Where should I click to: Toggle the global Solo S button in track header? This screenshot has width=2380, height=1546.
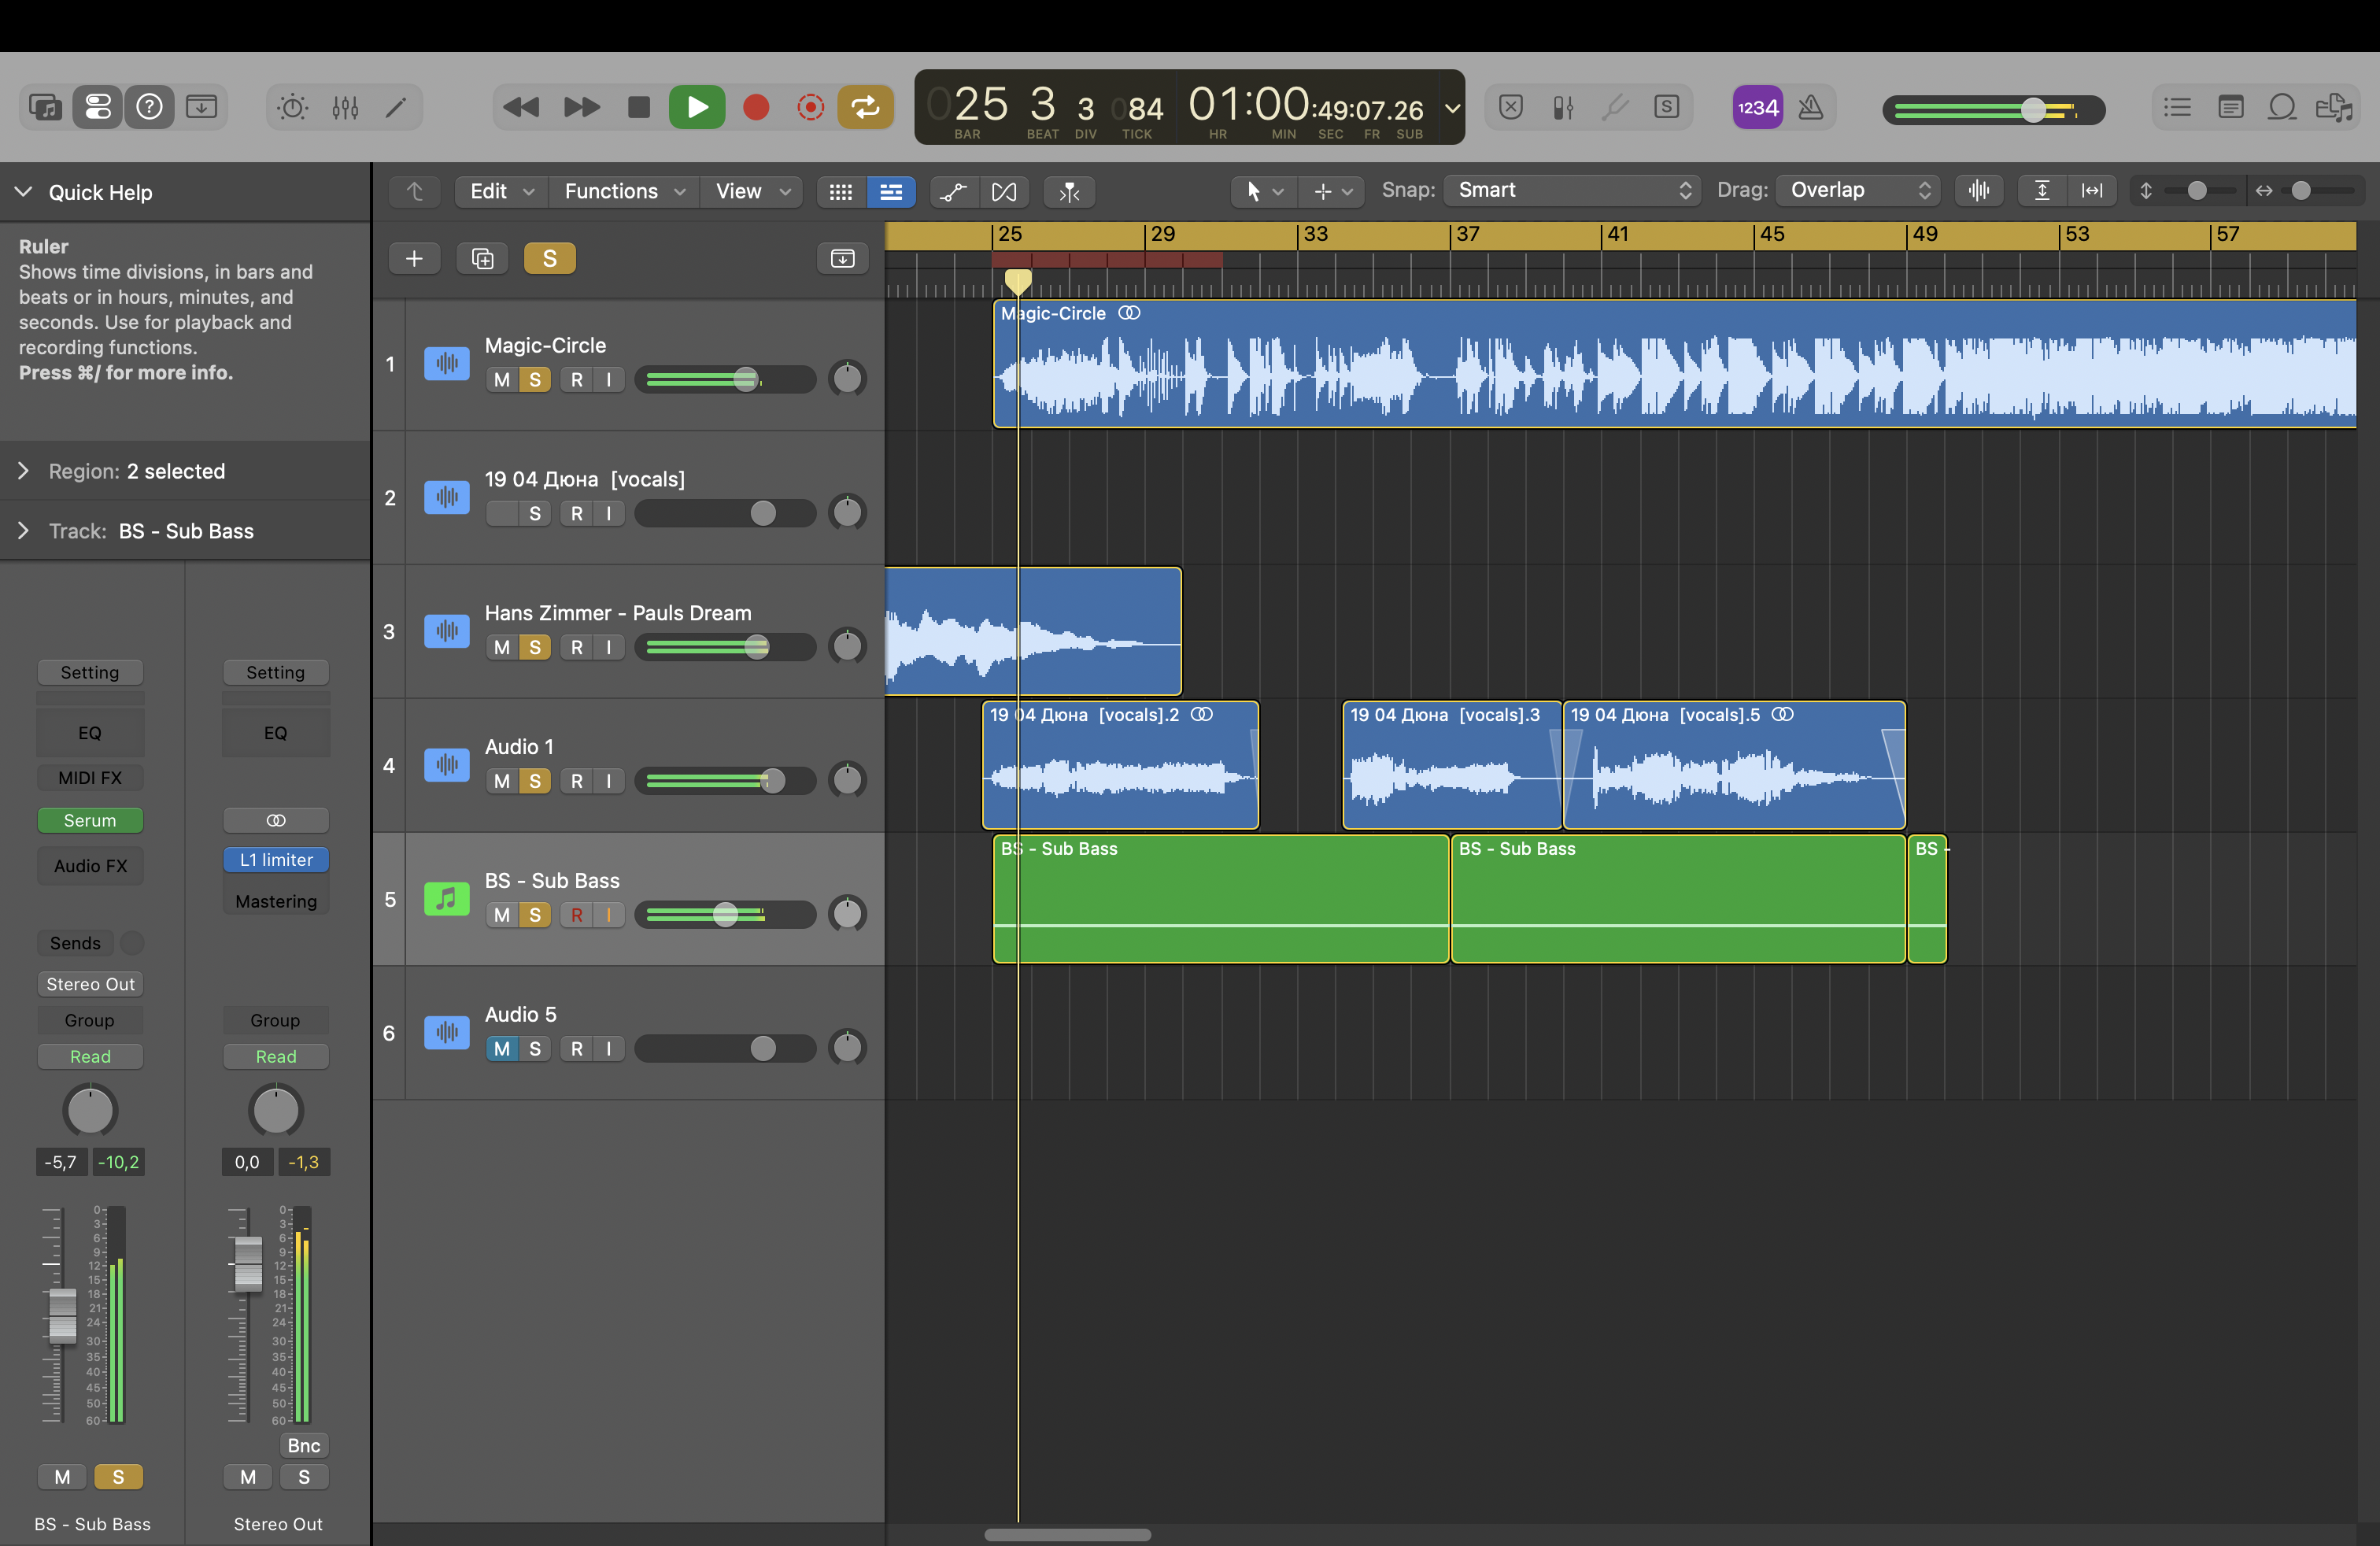point(549,259)
